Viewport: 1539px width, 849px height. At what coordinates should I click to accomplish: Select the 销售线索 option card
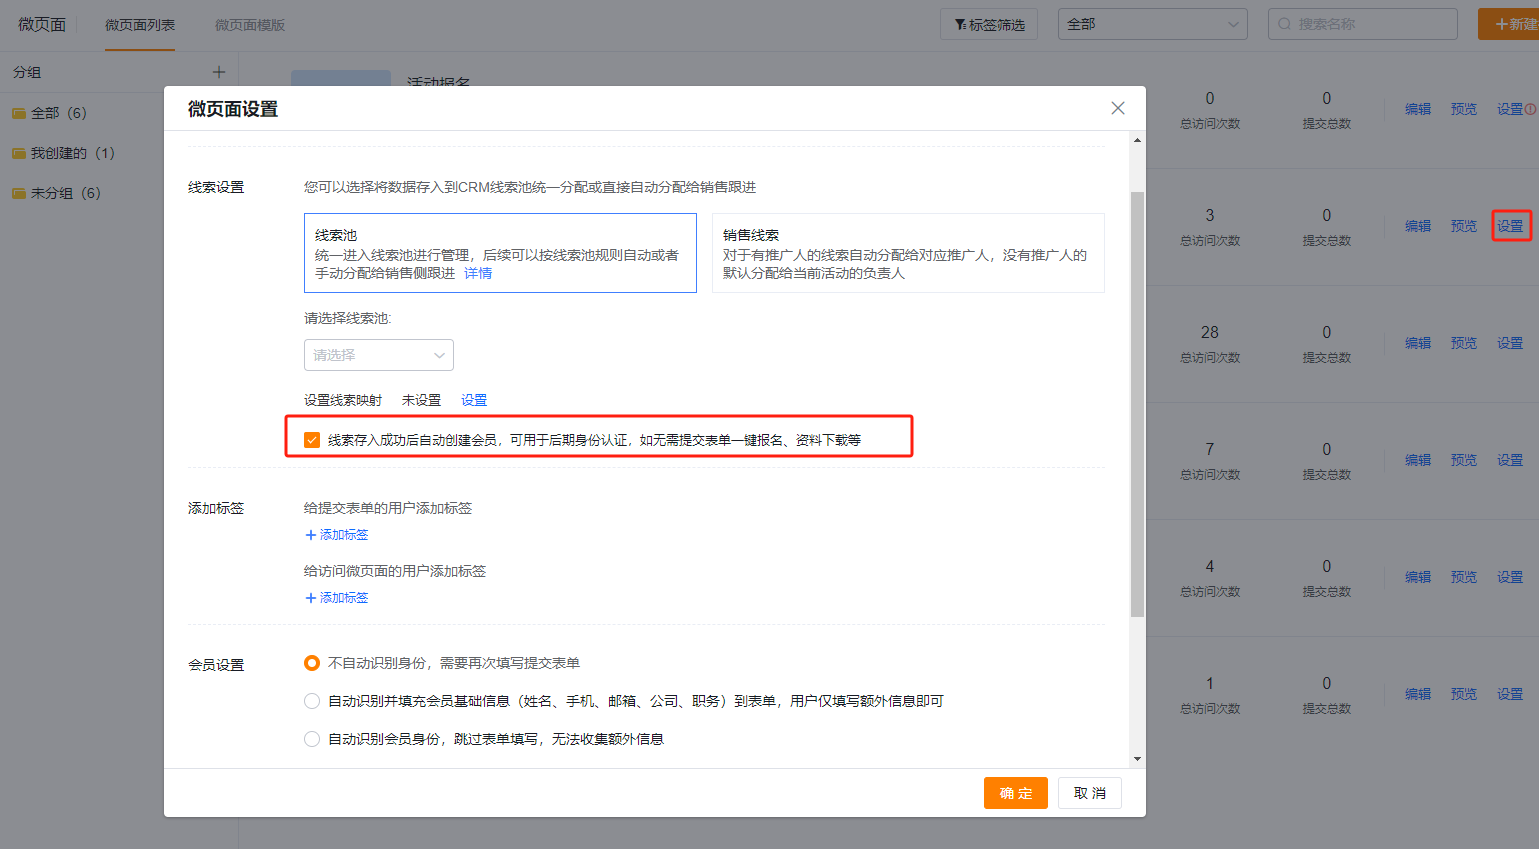pyautogui.click(x=908, y=253)
